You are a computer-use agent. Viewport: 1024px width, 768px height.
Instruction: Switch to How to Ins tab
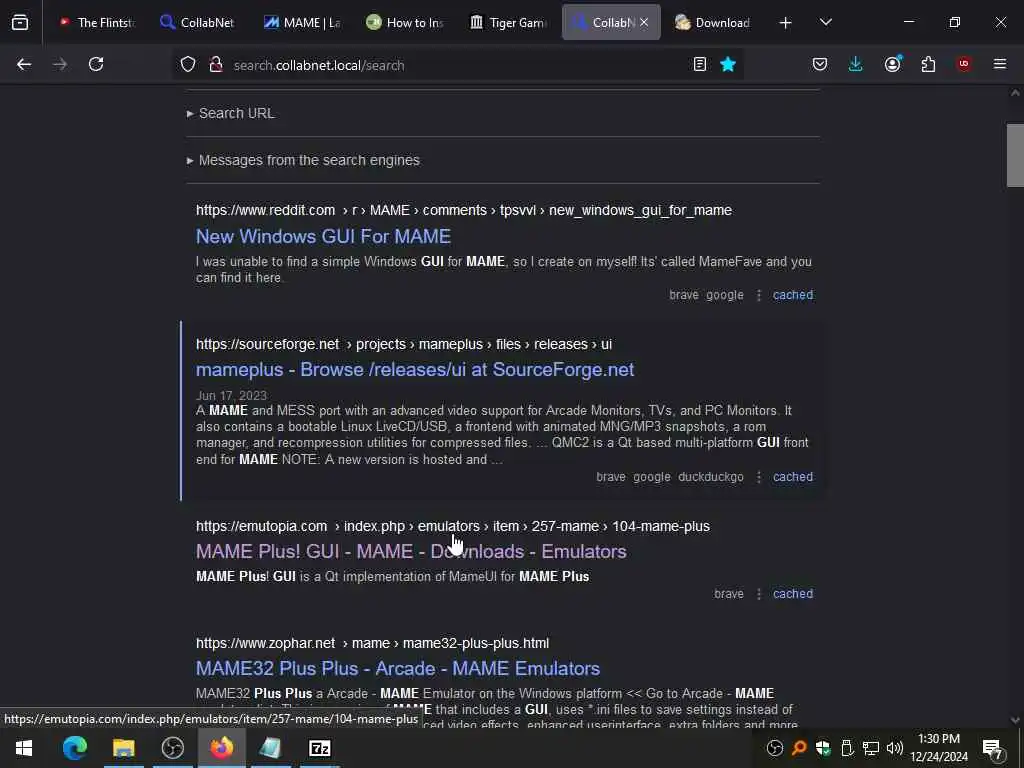point(405,22)
